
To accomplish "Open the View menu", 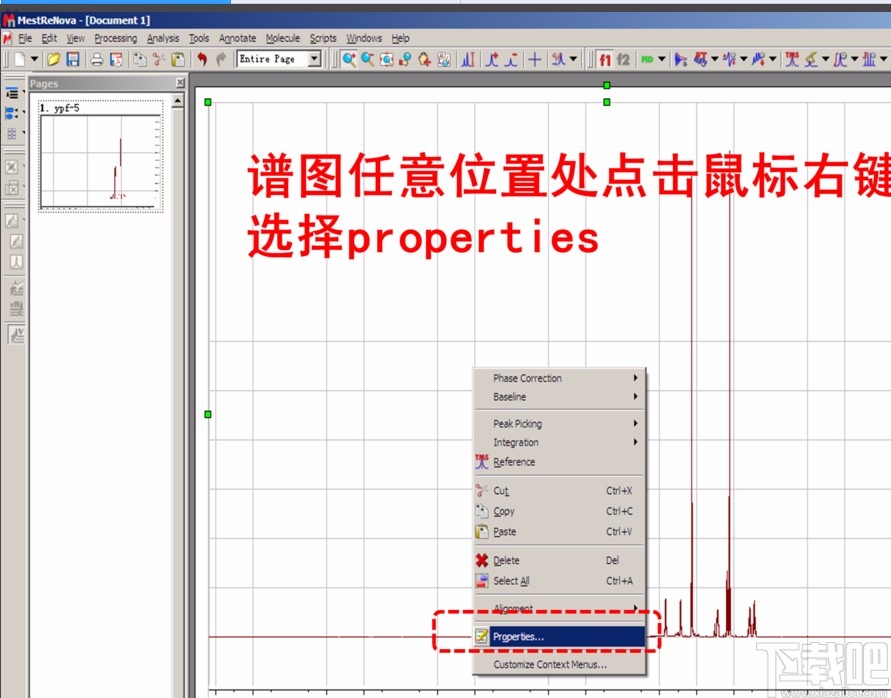I will coord(76,38).
